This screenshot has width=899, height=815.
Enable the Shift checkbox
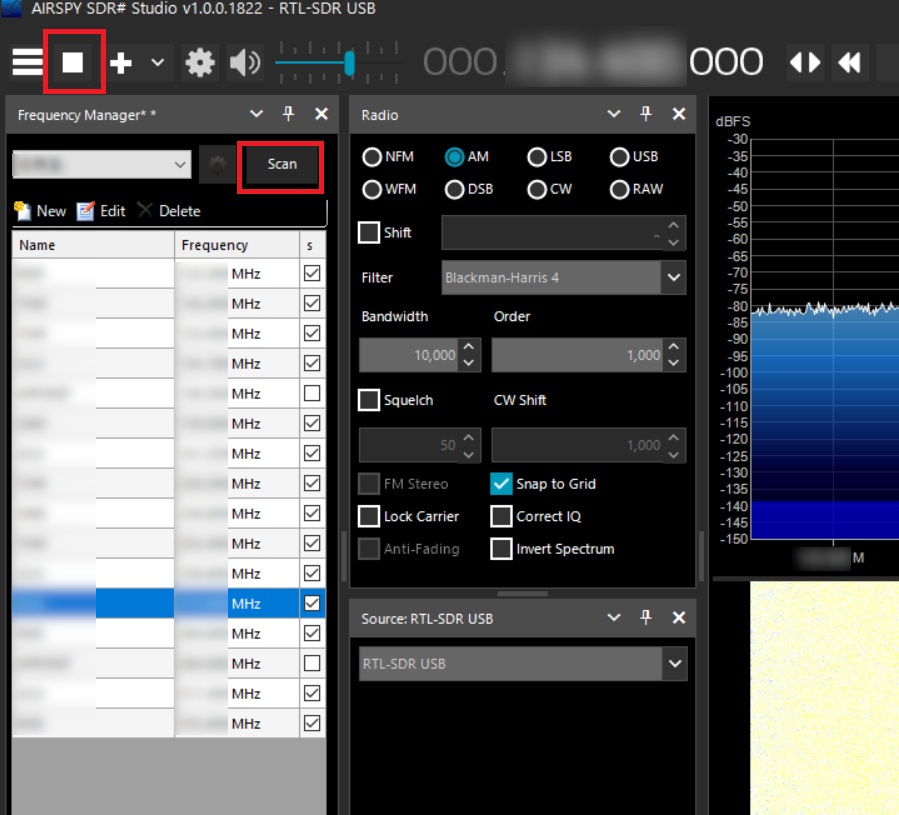pyautogui.click(x=369, y=232)
